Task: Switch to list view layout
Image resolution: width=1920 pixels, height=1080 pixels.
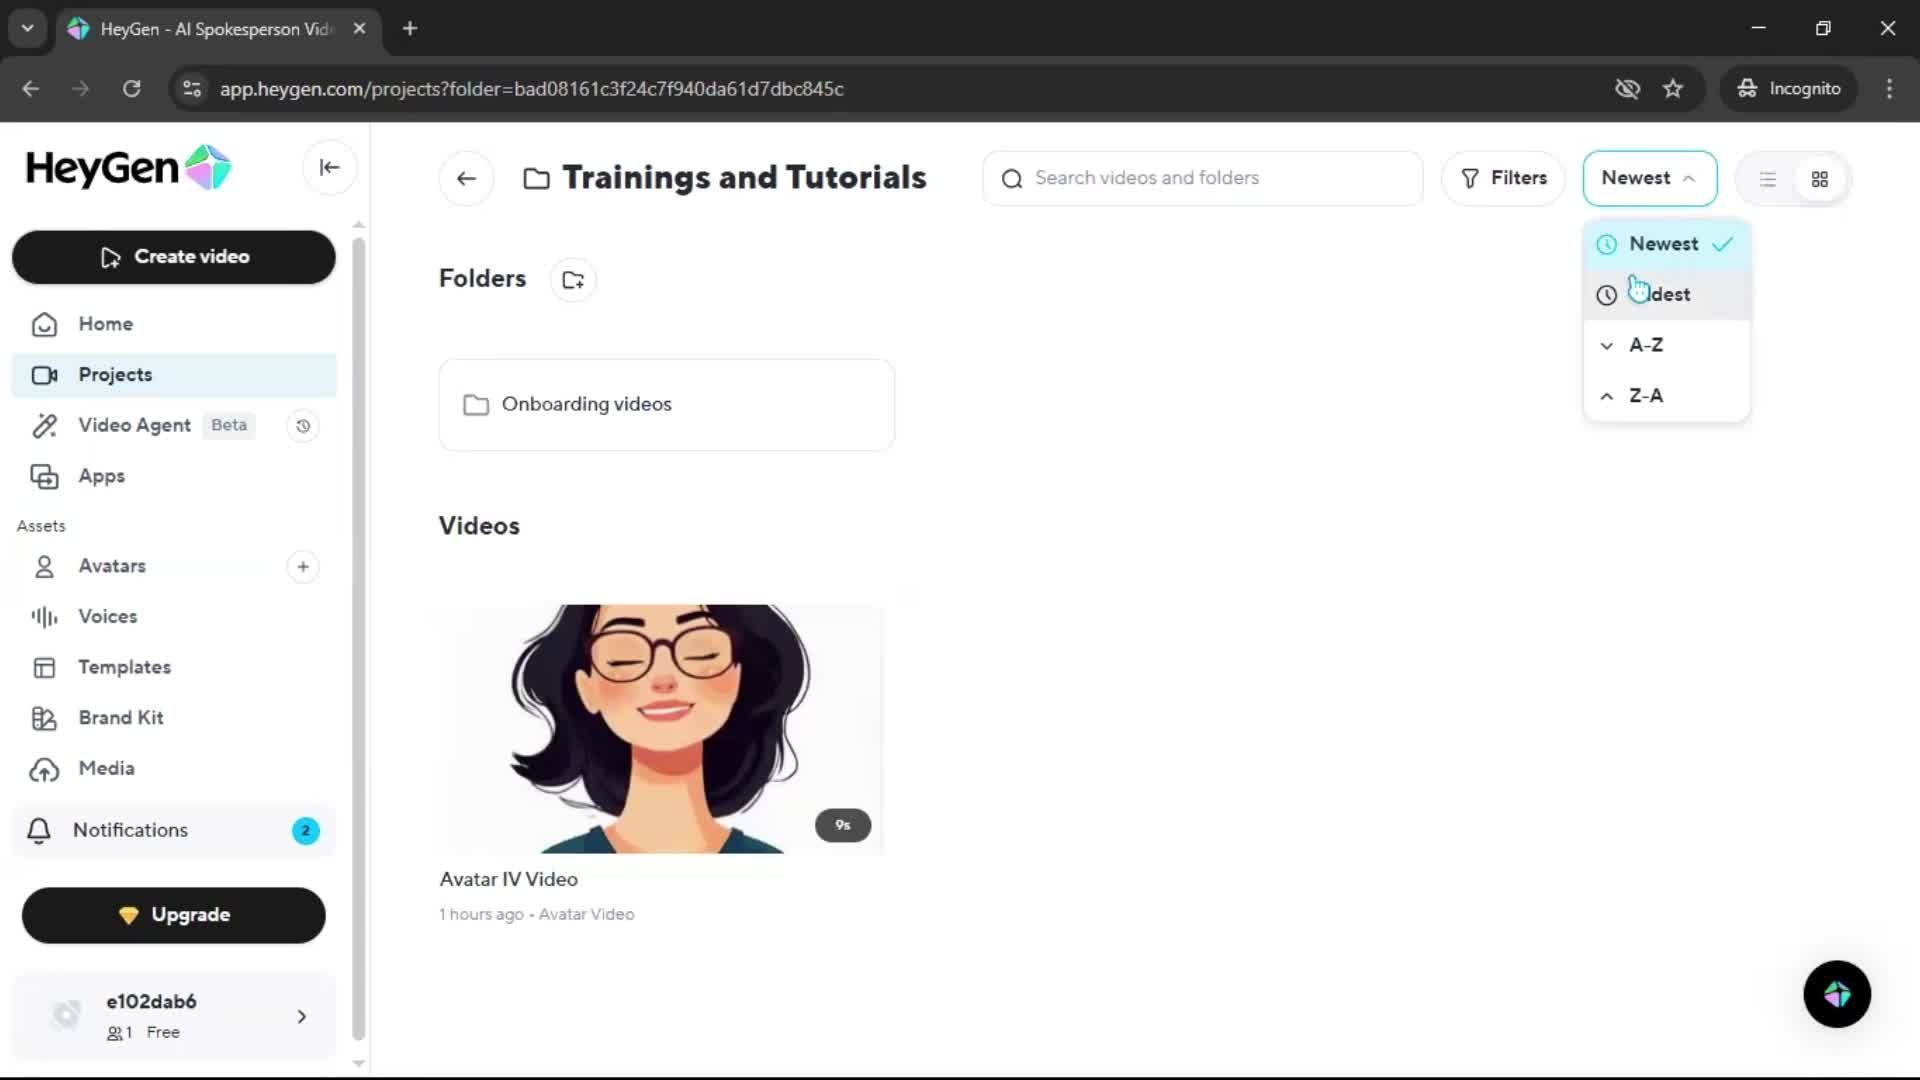Action: point(1767,179)
